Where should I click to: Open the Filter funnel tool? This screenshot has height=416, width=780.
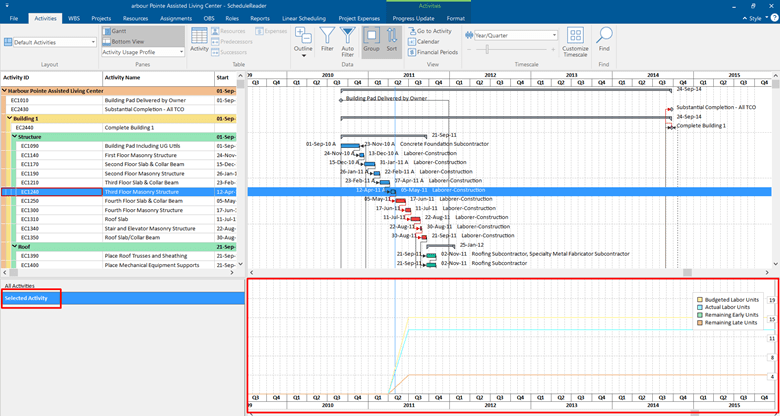pyautogui.click(x=327, y=39)
